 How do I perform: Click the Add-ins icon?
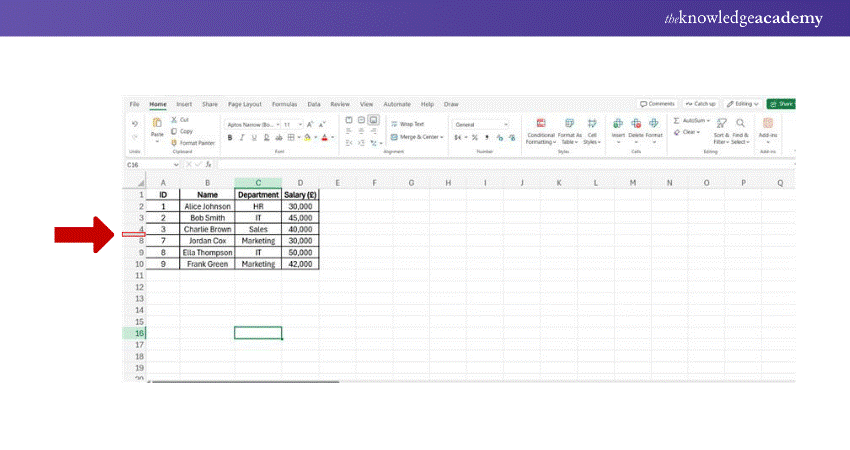click(x=768, y=124)
